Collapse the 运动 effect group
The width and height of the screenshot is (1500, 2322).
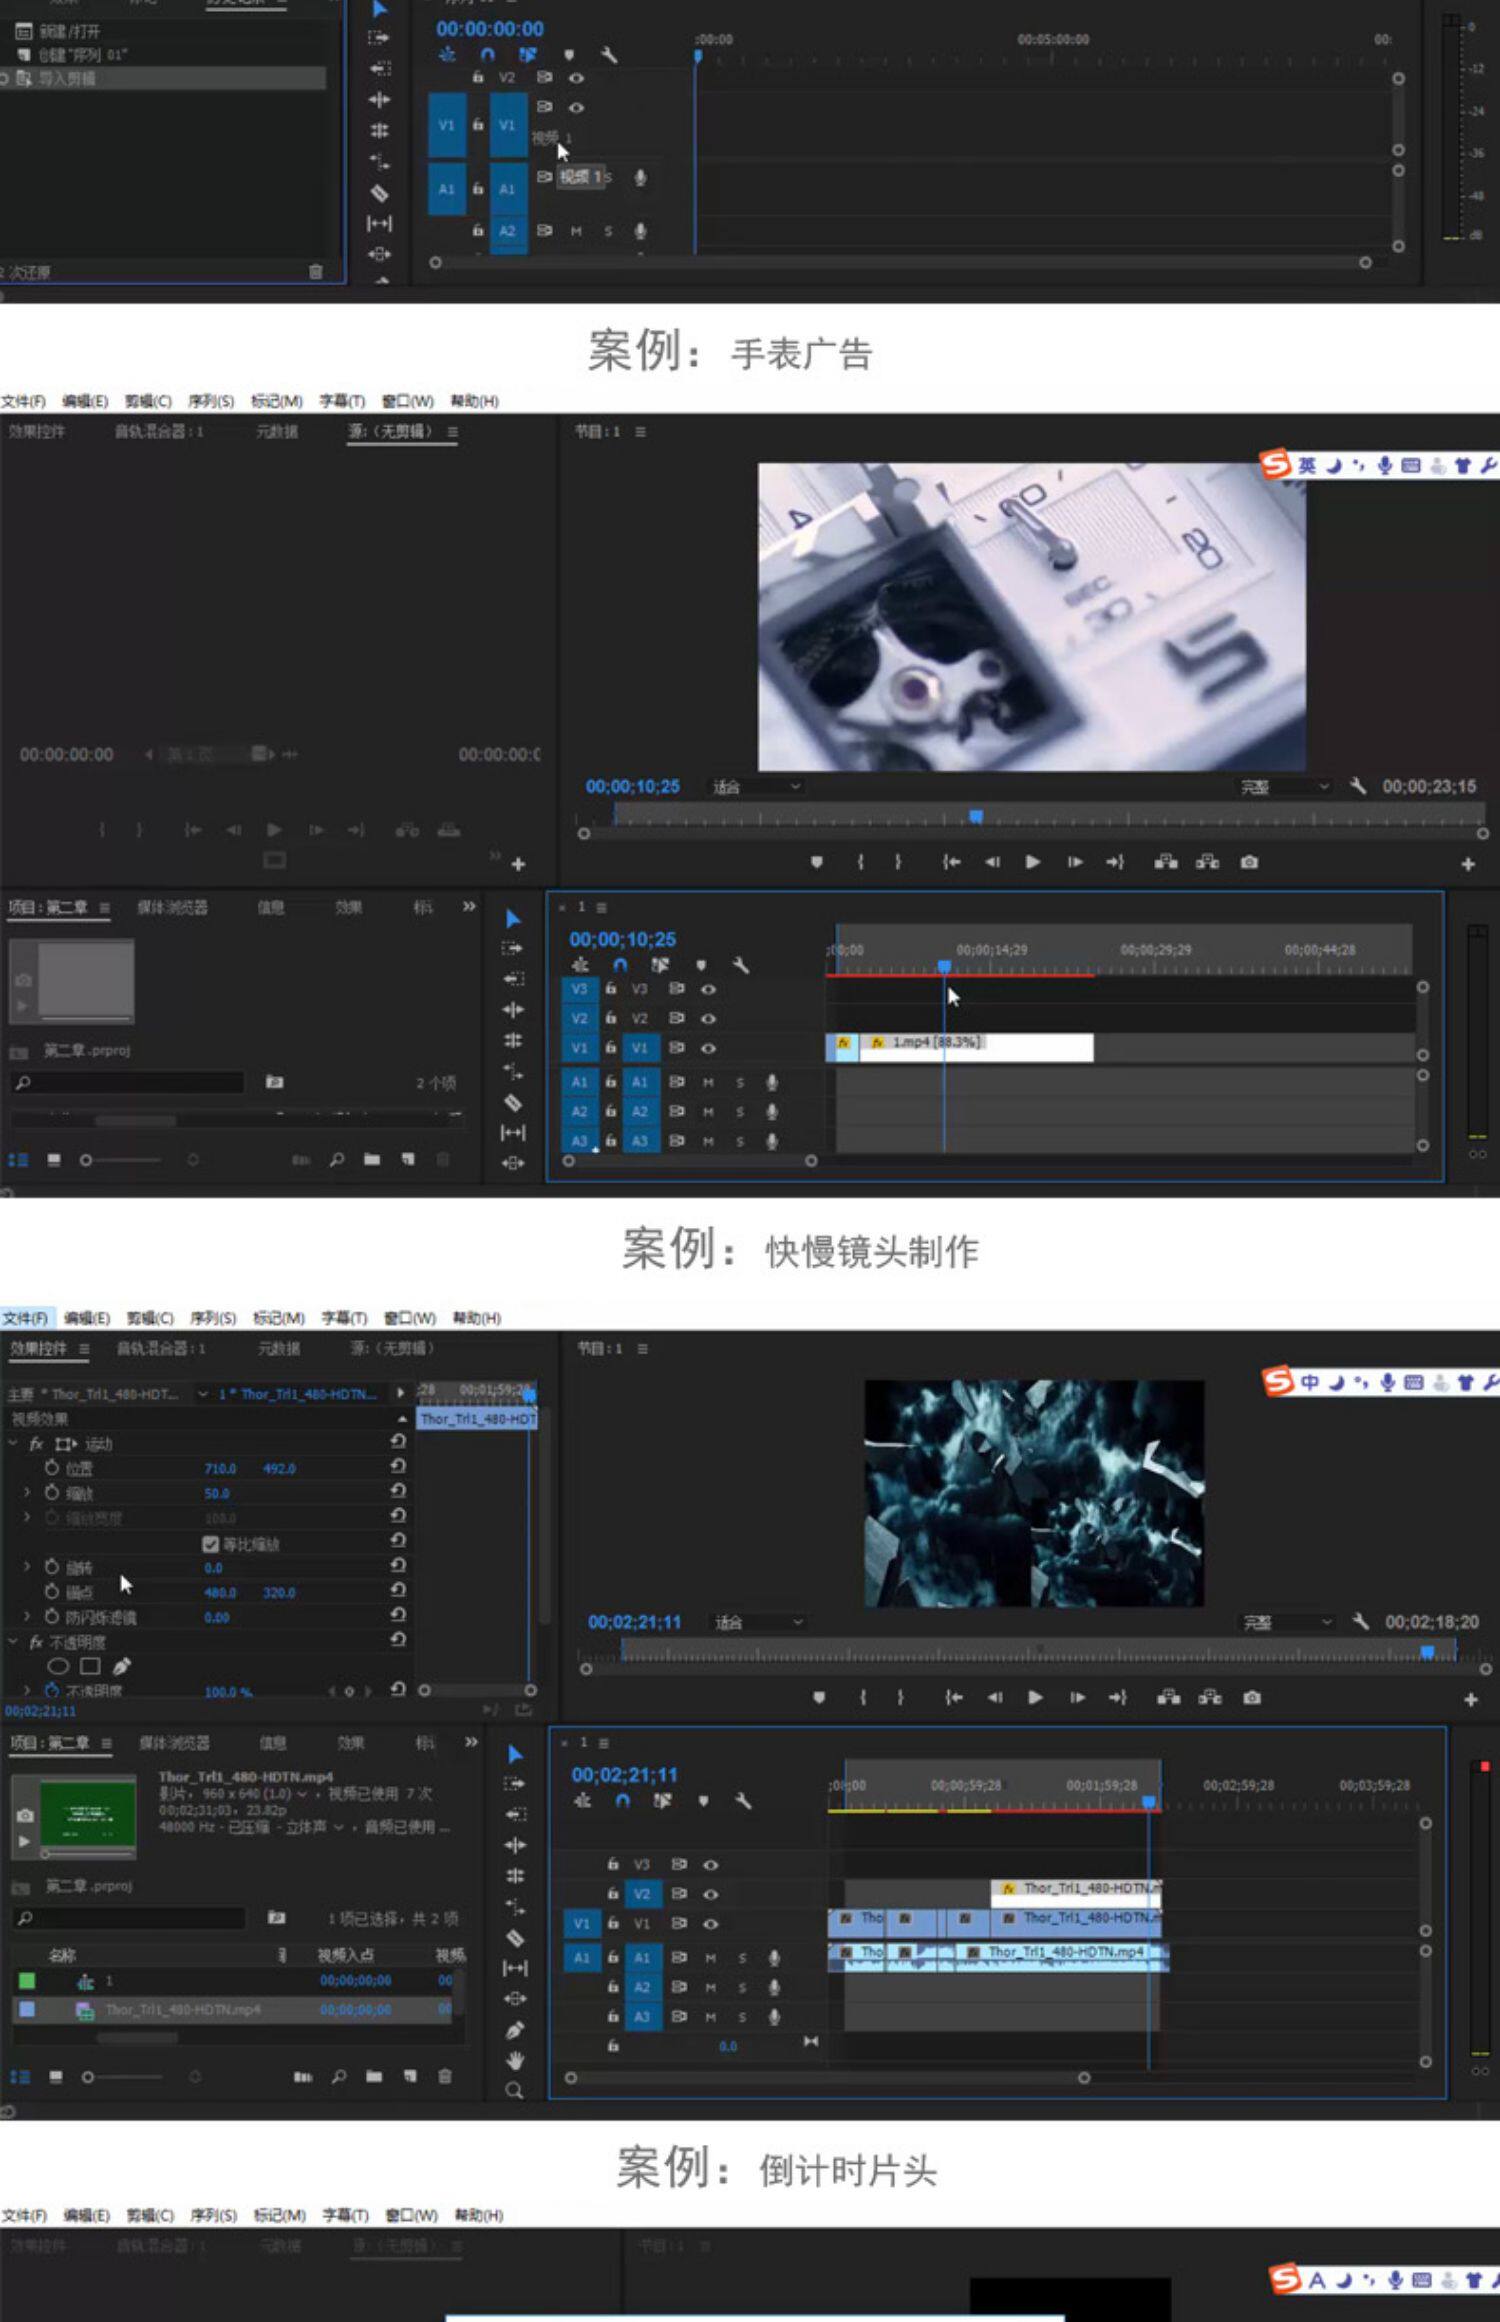coord(13,1444)
